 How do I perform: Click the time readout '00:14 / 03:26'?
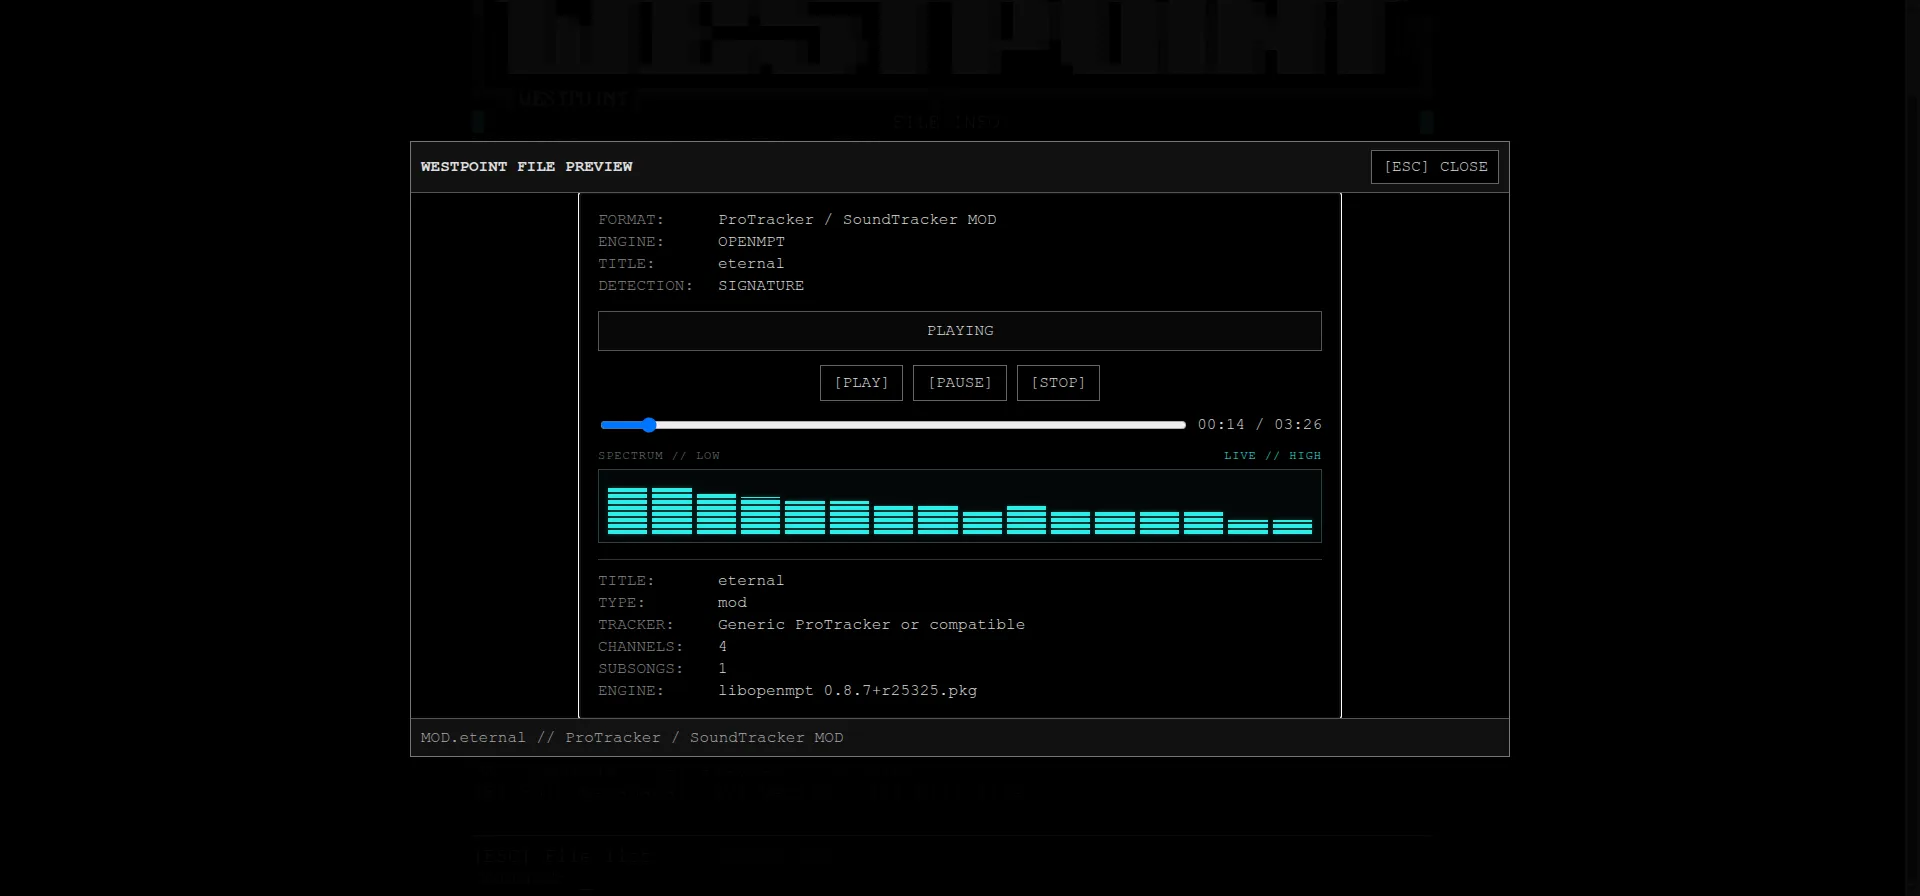(1260, 425)
